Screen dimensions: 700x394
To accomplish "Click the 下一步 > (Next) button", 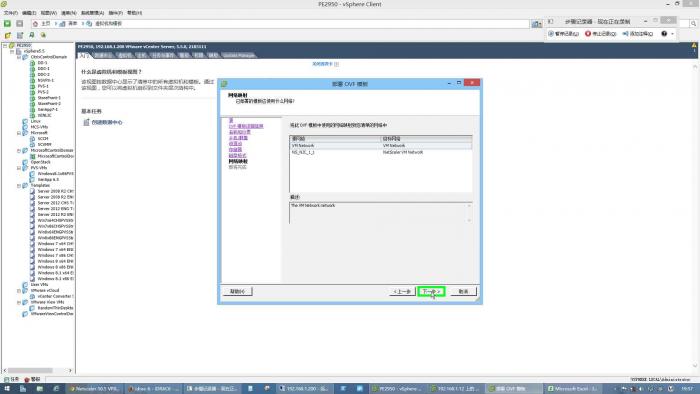I will [x=431, y=291].
